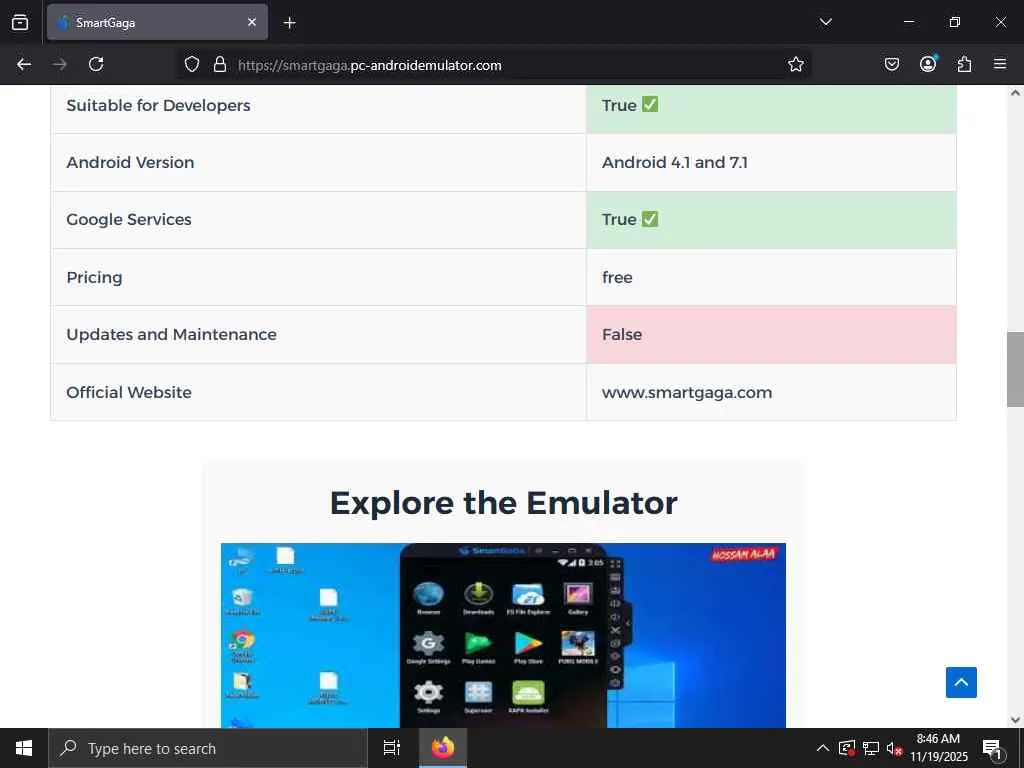The height and width of the screenshot is (768, 1024).
Task: Open the Firefox application menu
Action: tap(1000, 64)
